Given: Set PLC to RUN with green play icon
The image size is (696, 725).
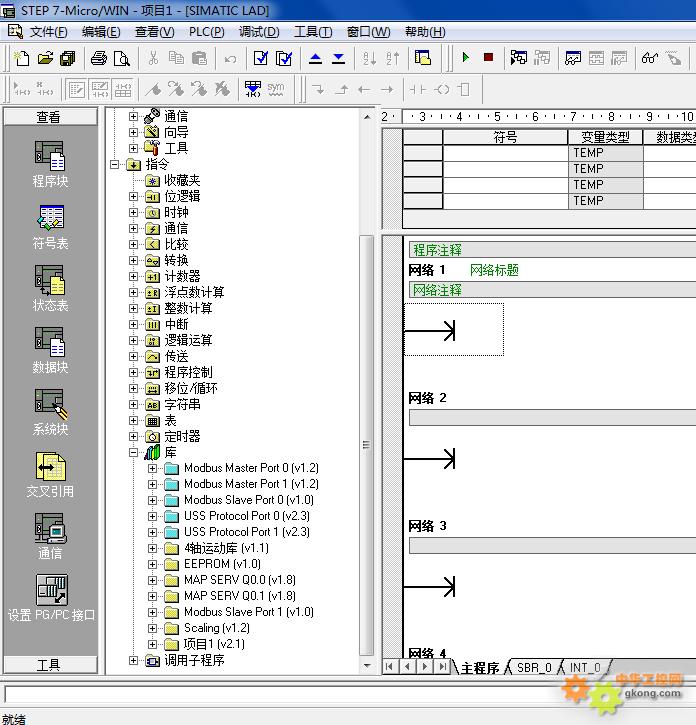Looking at the screenshot, I should (x=466, y=57).
